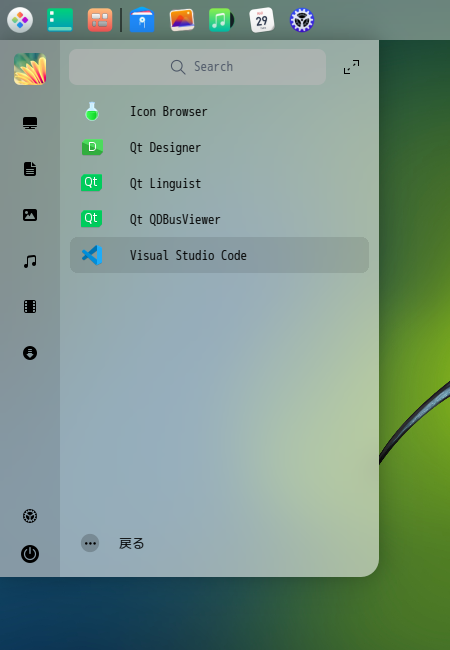The height and width of the screenshot is (650, 450).
Task: Launch the blue app store dock icon
Action: point(142,20)
